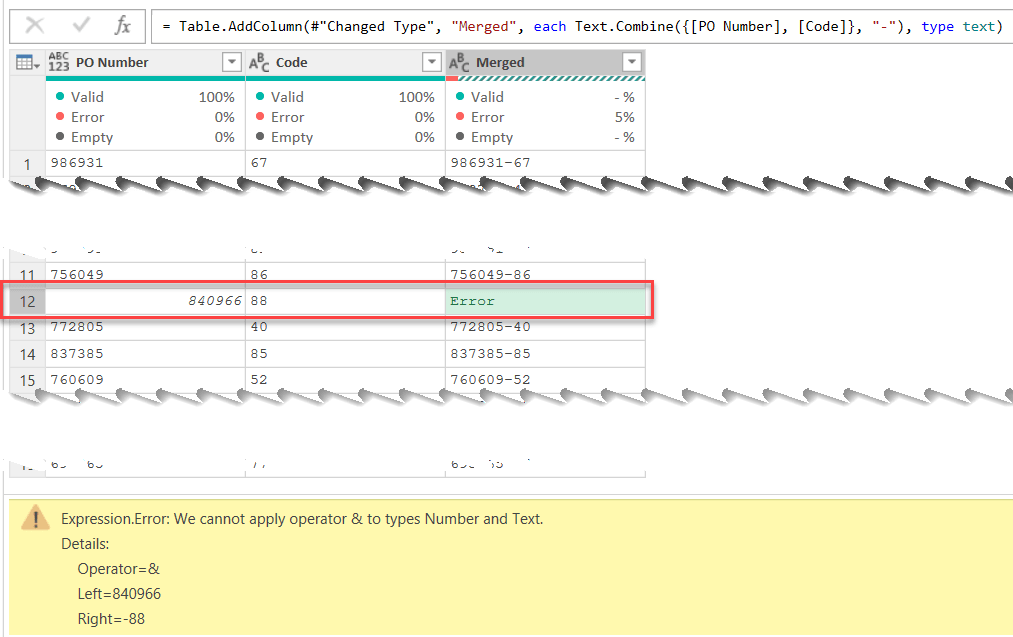
Task: Click the confirm formula checkmark icon
Action: click(x=81, y=26)
